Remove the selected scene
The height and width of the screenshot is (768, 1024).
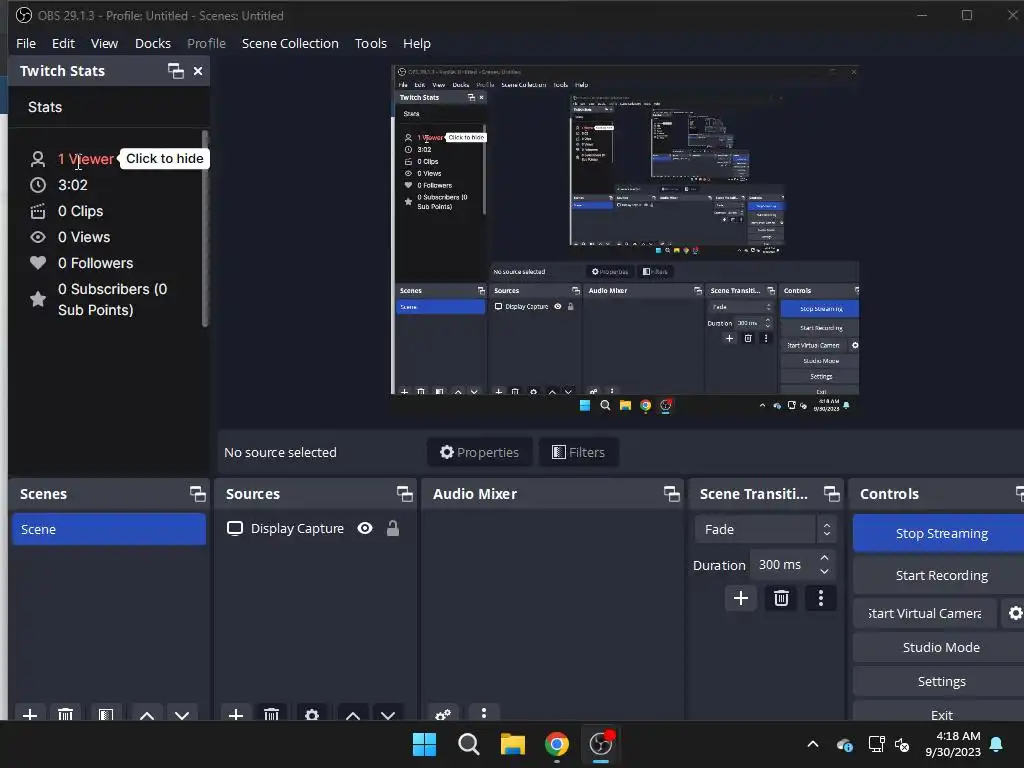[65, 714]
